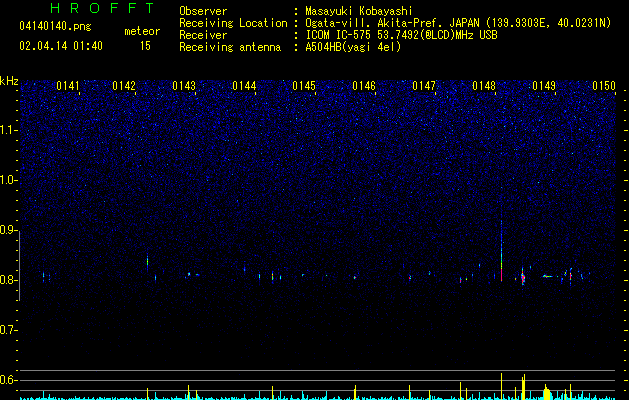Click the 0144 time marker
This screenshot has width=629, height=400.
point(244,86)
